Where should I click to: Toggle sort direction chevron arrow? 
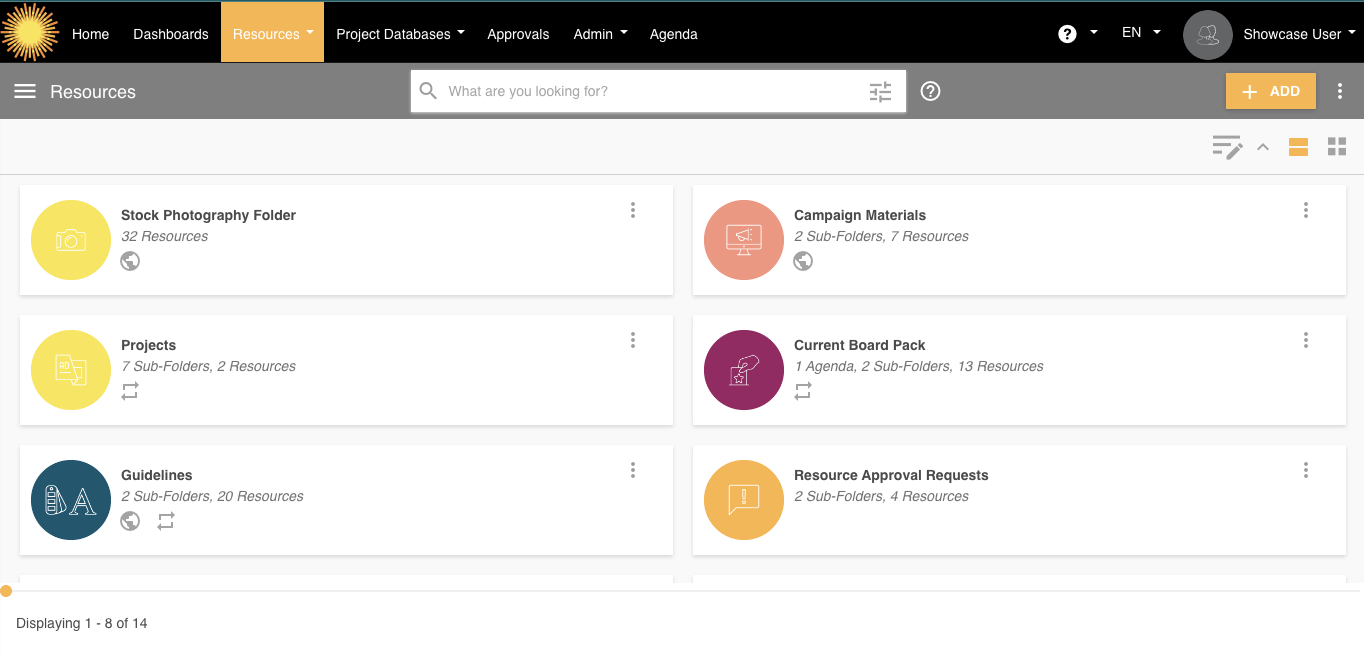(1262, 147)
